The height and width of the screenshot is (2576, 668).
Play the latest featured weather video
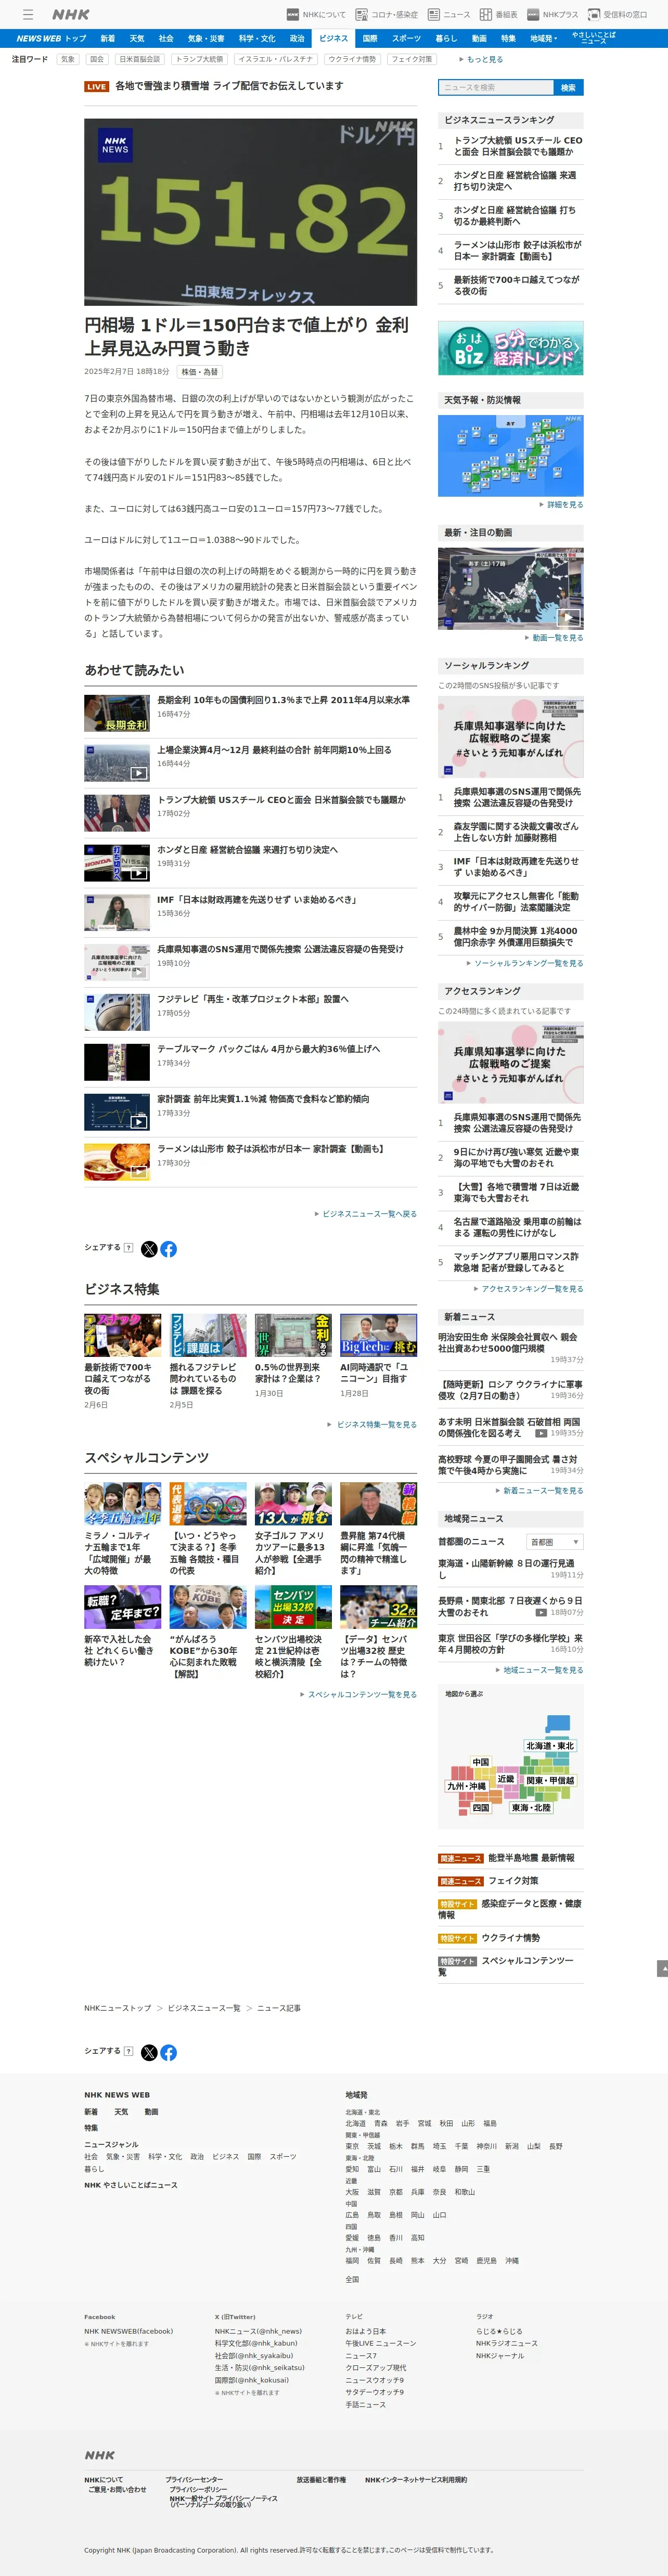click(510, 588)
